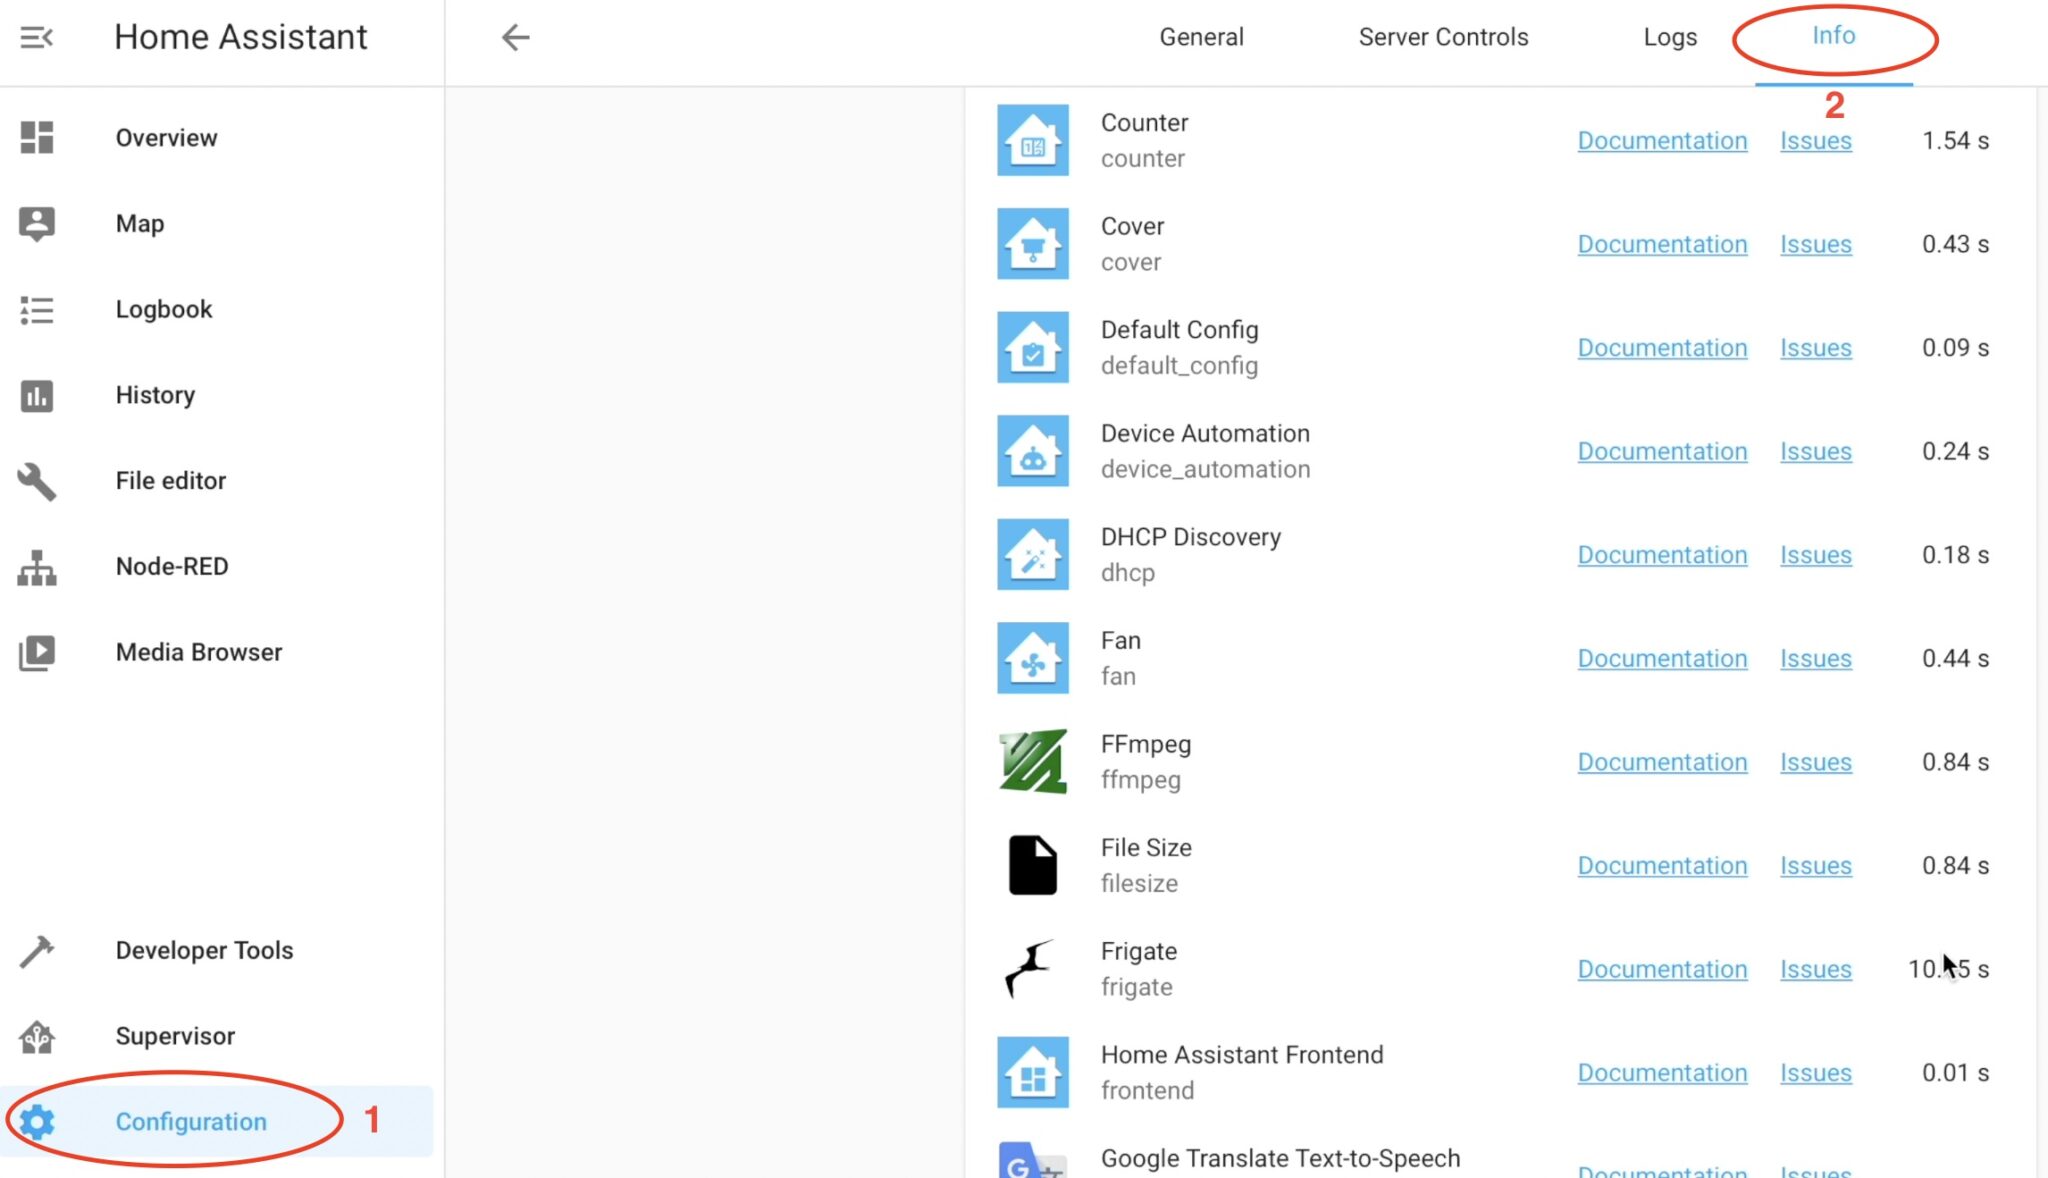Open Developer Tools via hammer icon
This screenshot has width=2048, height=1178.
pyautogui.click(x=37, y=950)
